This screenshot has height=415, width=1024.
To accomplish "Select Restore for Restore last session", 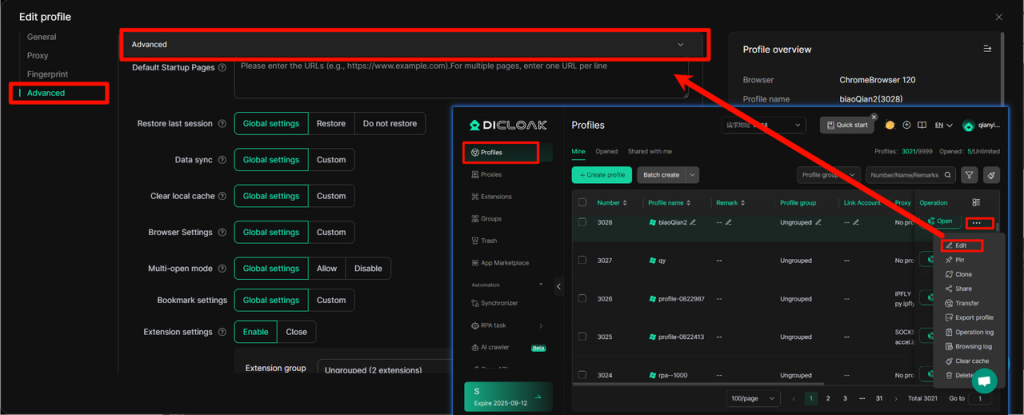I will point(331,124).
